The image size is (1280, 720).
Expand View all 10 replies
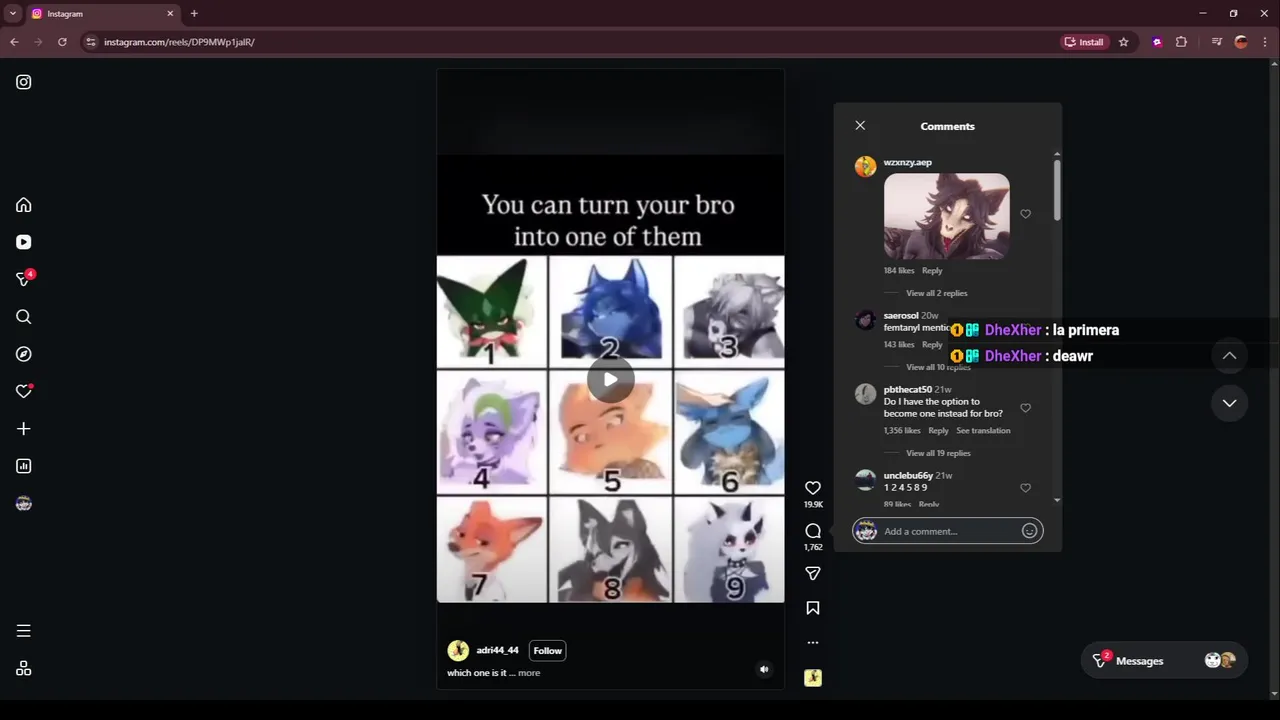(x=938, y=367)
